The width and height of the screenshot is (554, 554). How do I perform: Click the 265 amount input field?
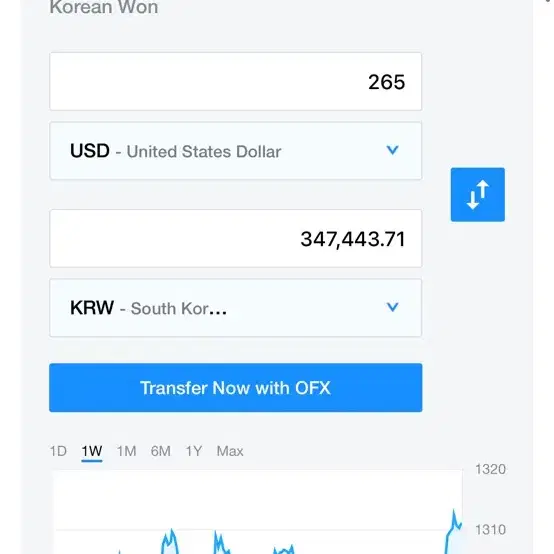(x=236, y=81)
